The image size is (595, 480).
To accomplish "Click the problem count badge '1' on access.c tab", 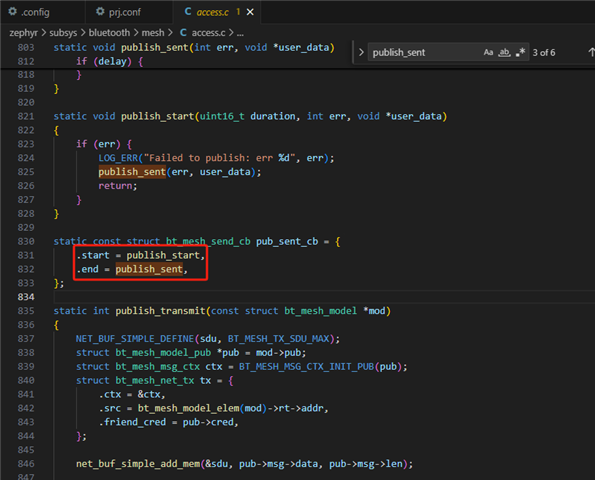I will [238, 12].
